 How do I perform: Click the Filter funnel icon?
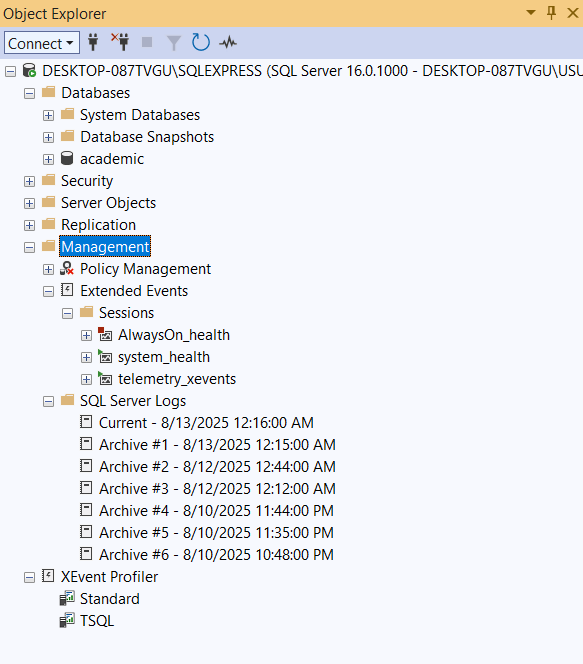174,43
